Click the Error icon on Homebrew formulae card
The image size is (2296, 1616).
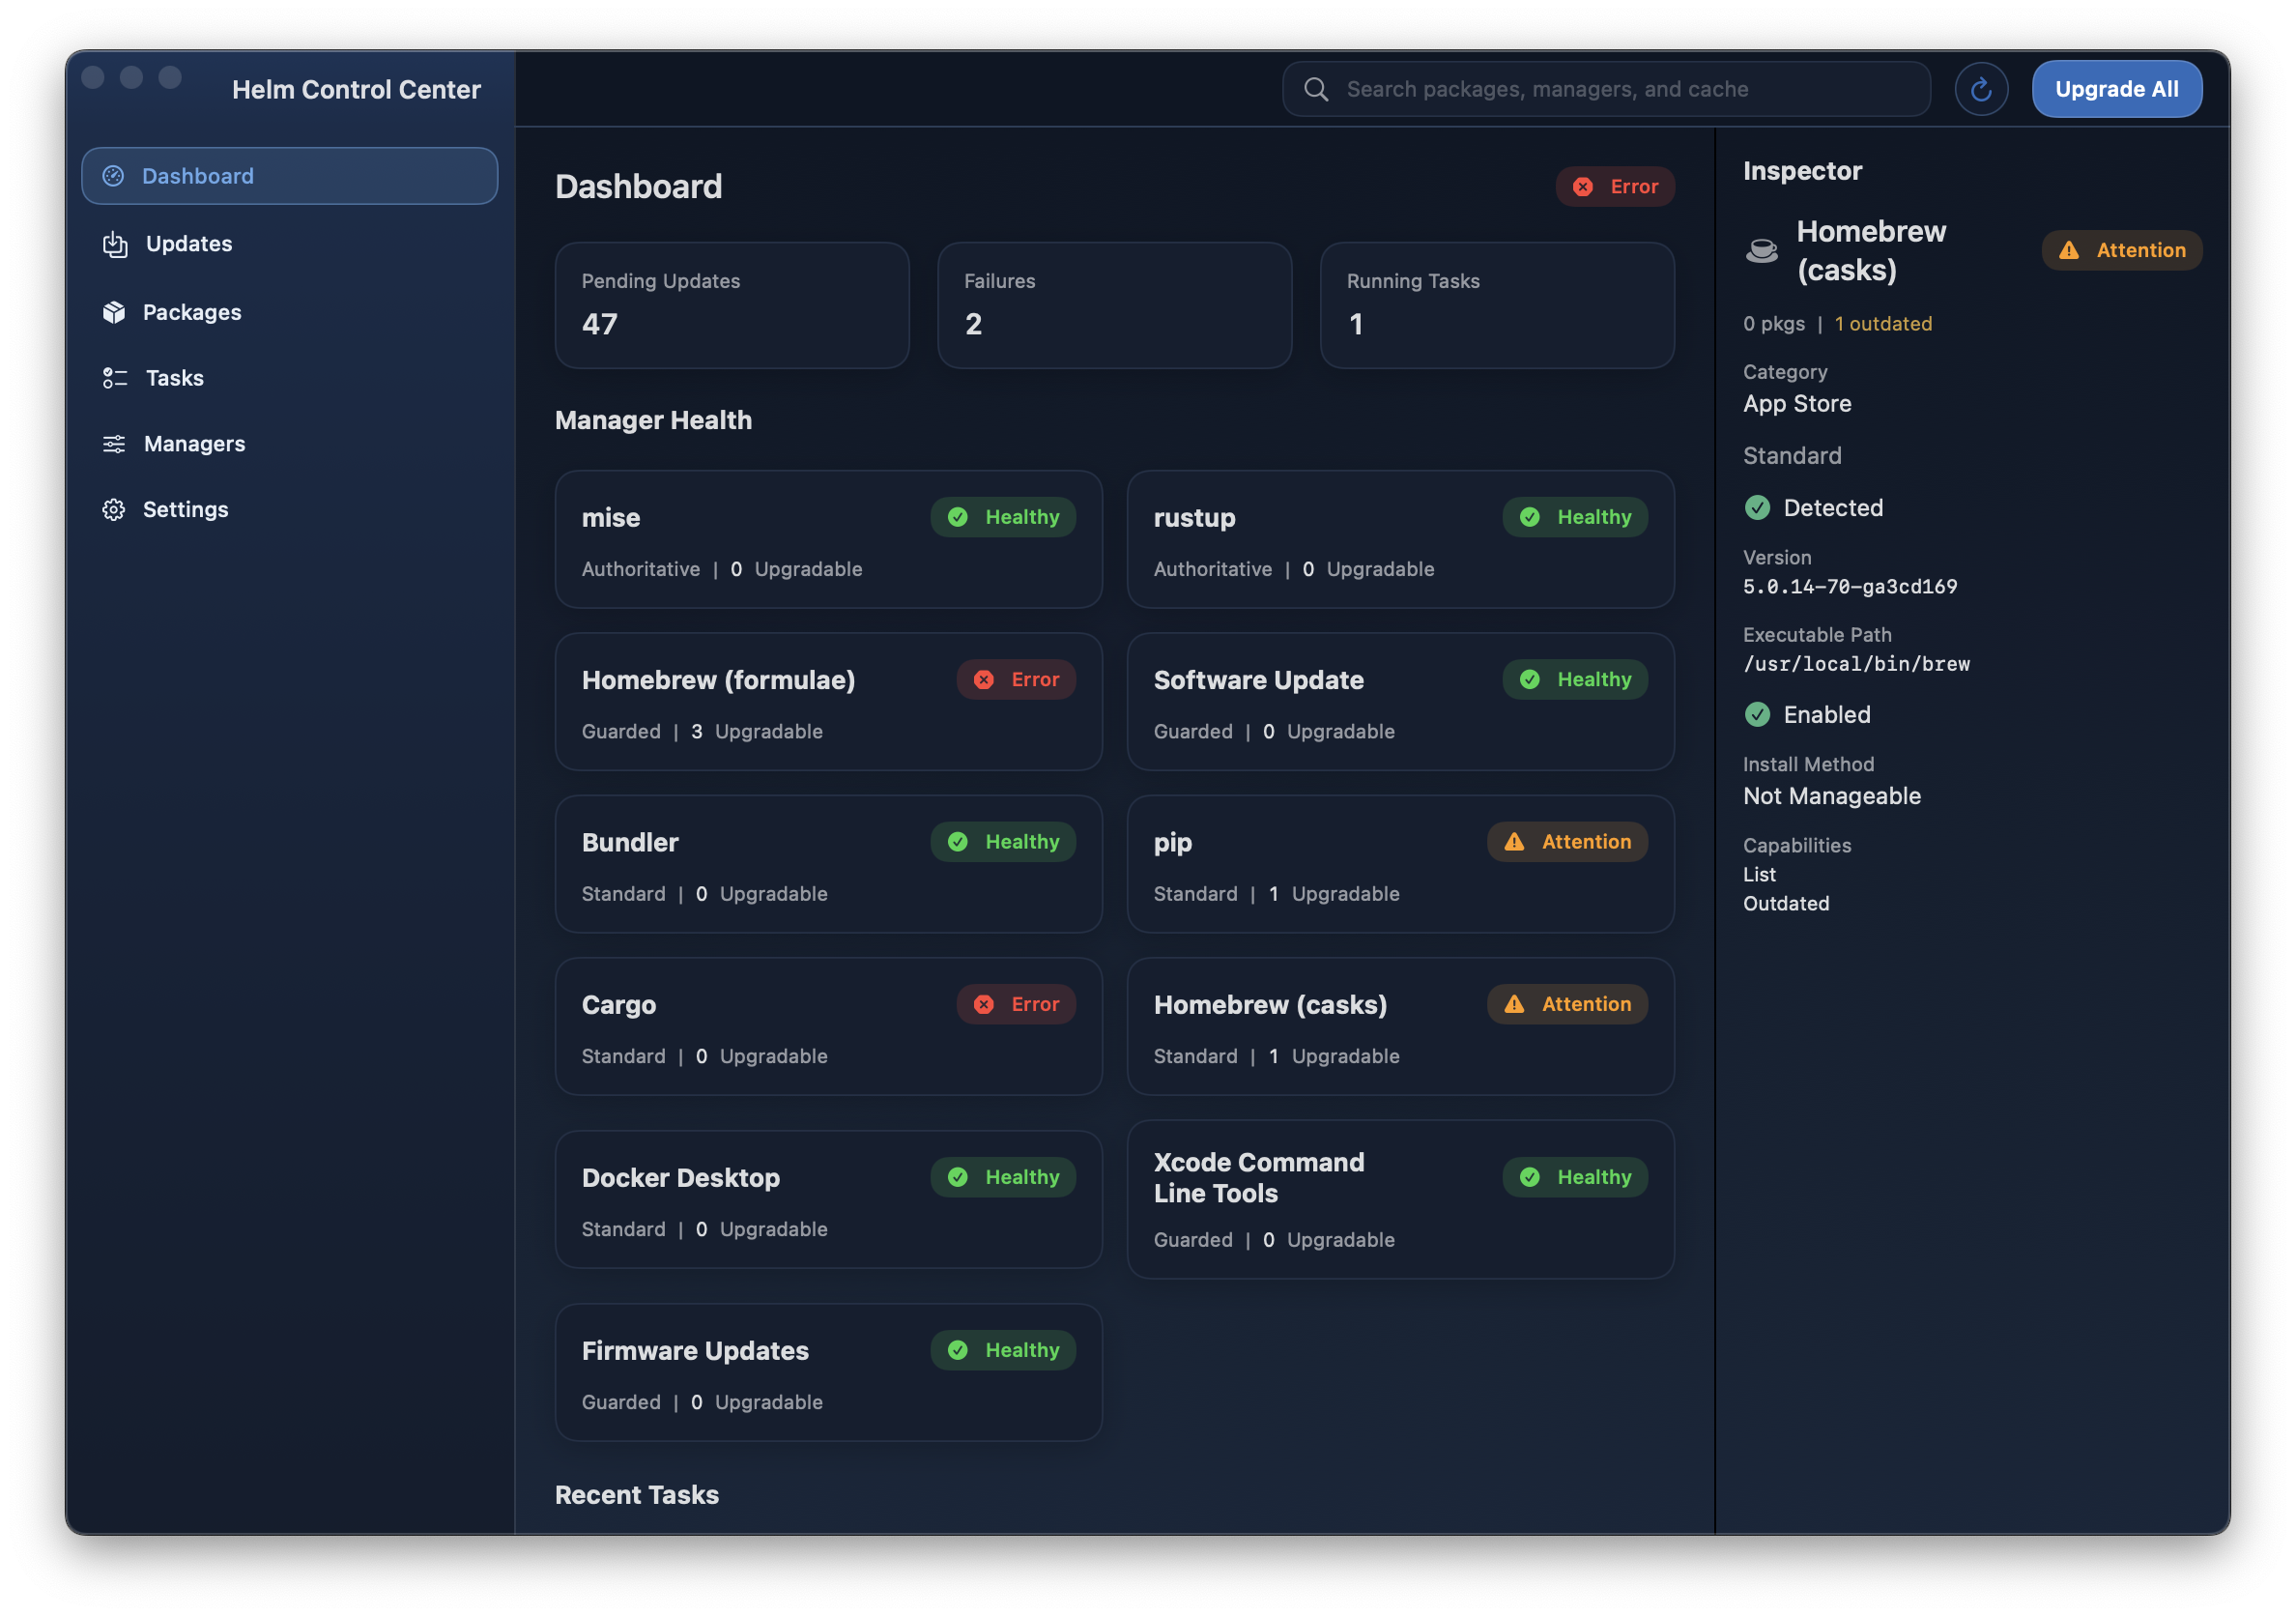[986, 679]
